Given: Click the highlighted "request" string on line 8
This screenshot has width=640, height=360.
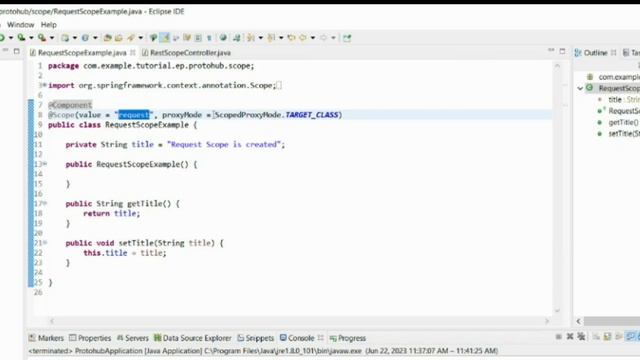Looking at the screenshot, I should [134, 115].
